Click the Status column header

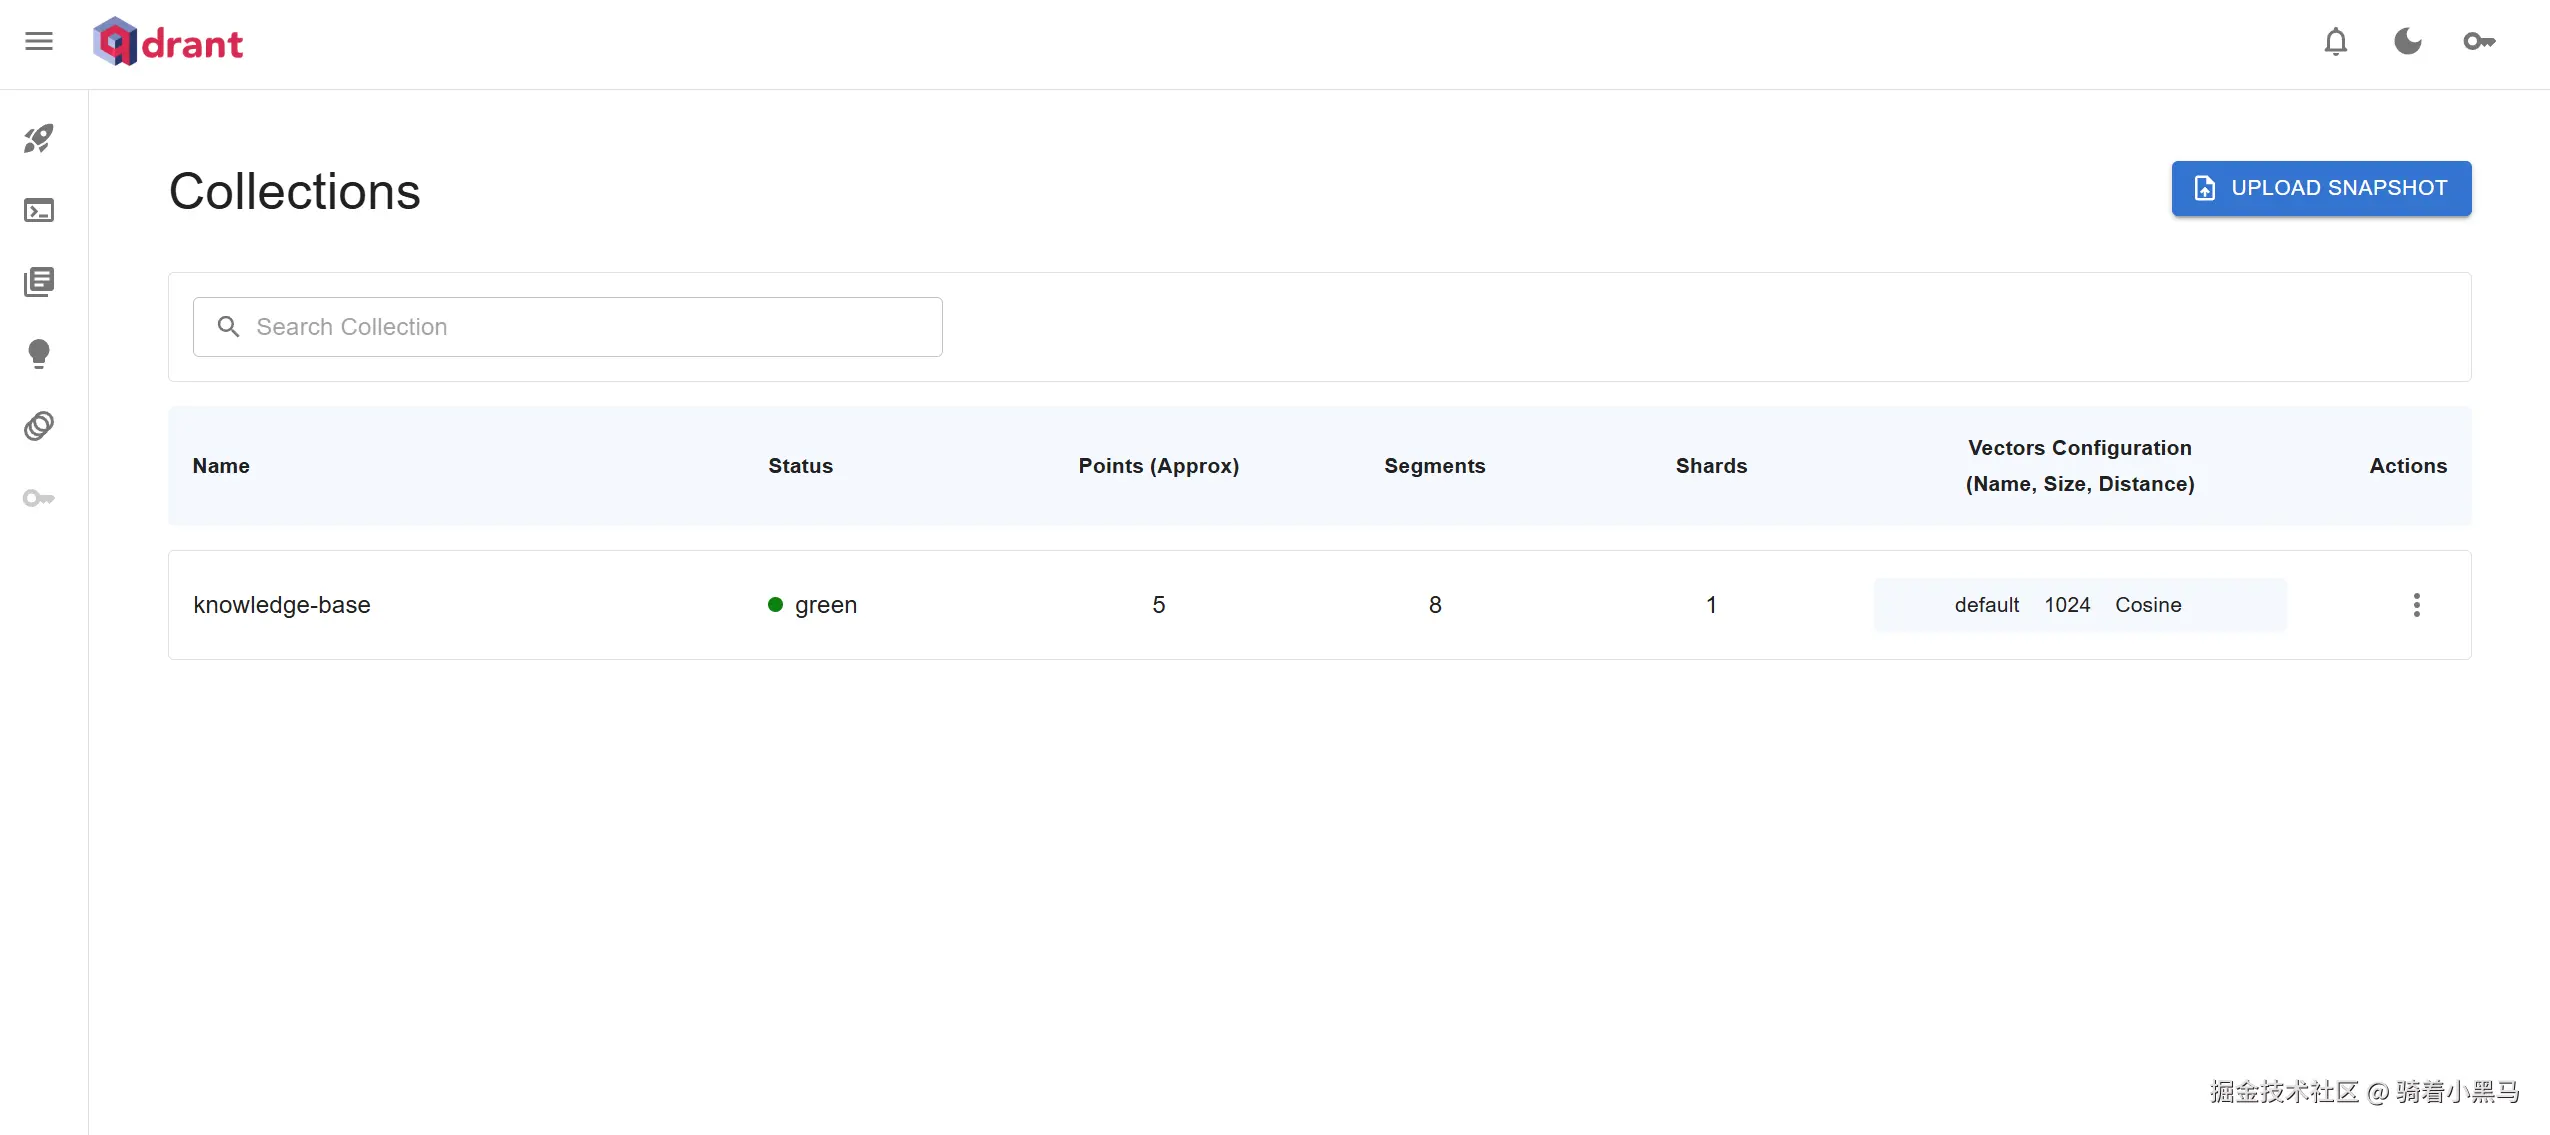(x=800, y=466)
